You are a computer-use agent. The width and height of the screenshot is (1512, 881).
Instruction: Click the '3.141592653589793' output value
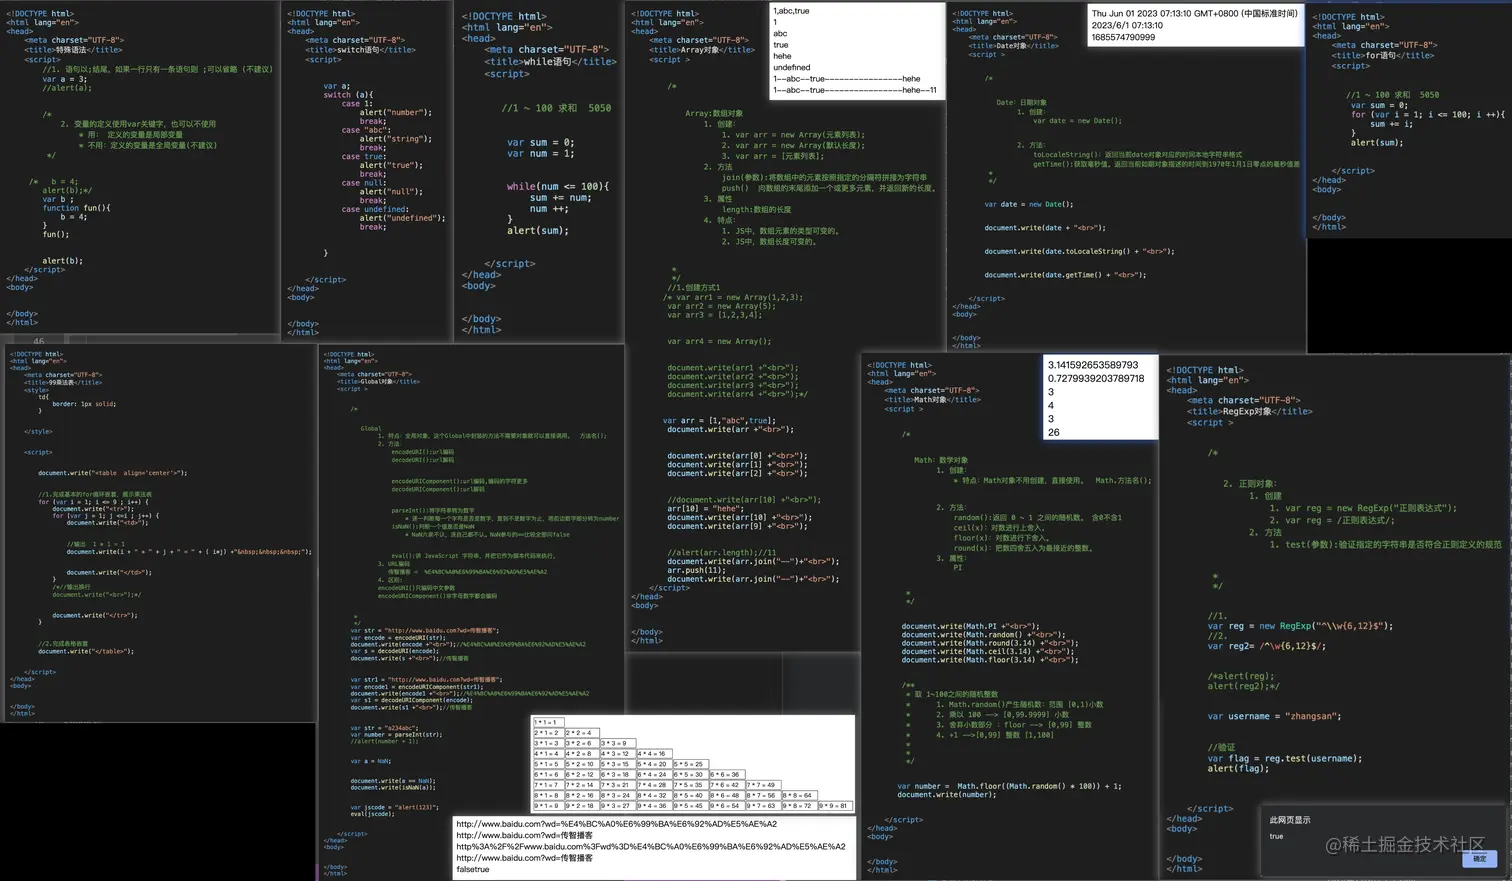pos(1093,365)
